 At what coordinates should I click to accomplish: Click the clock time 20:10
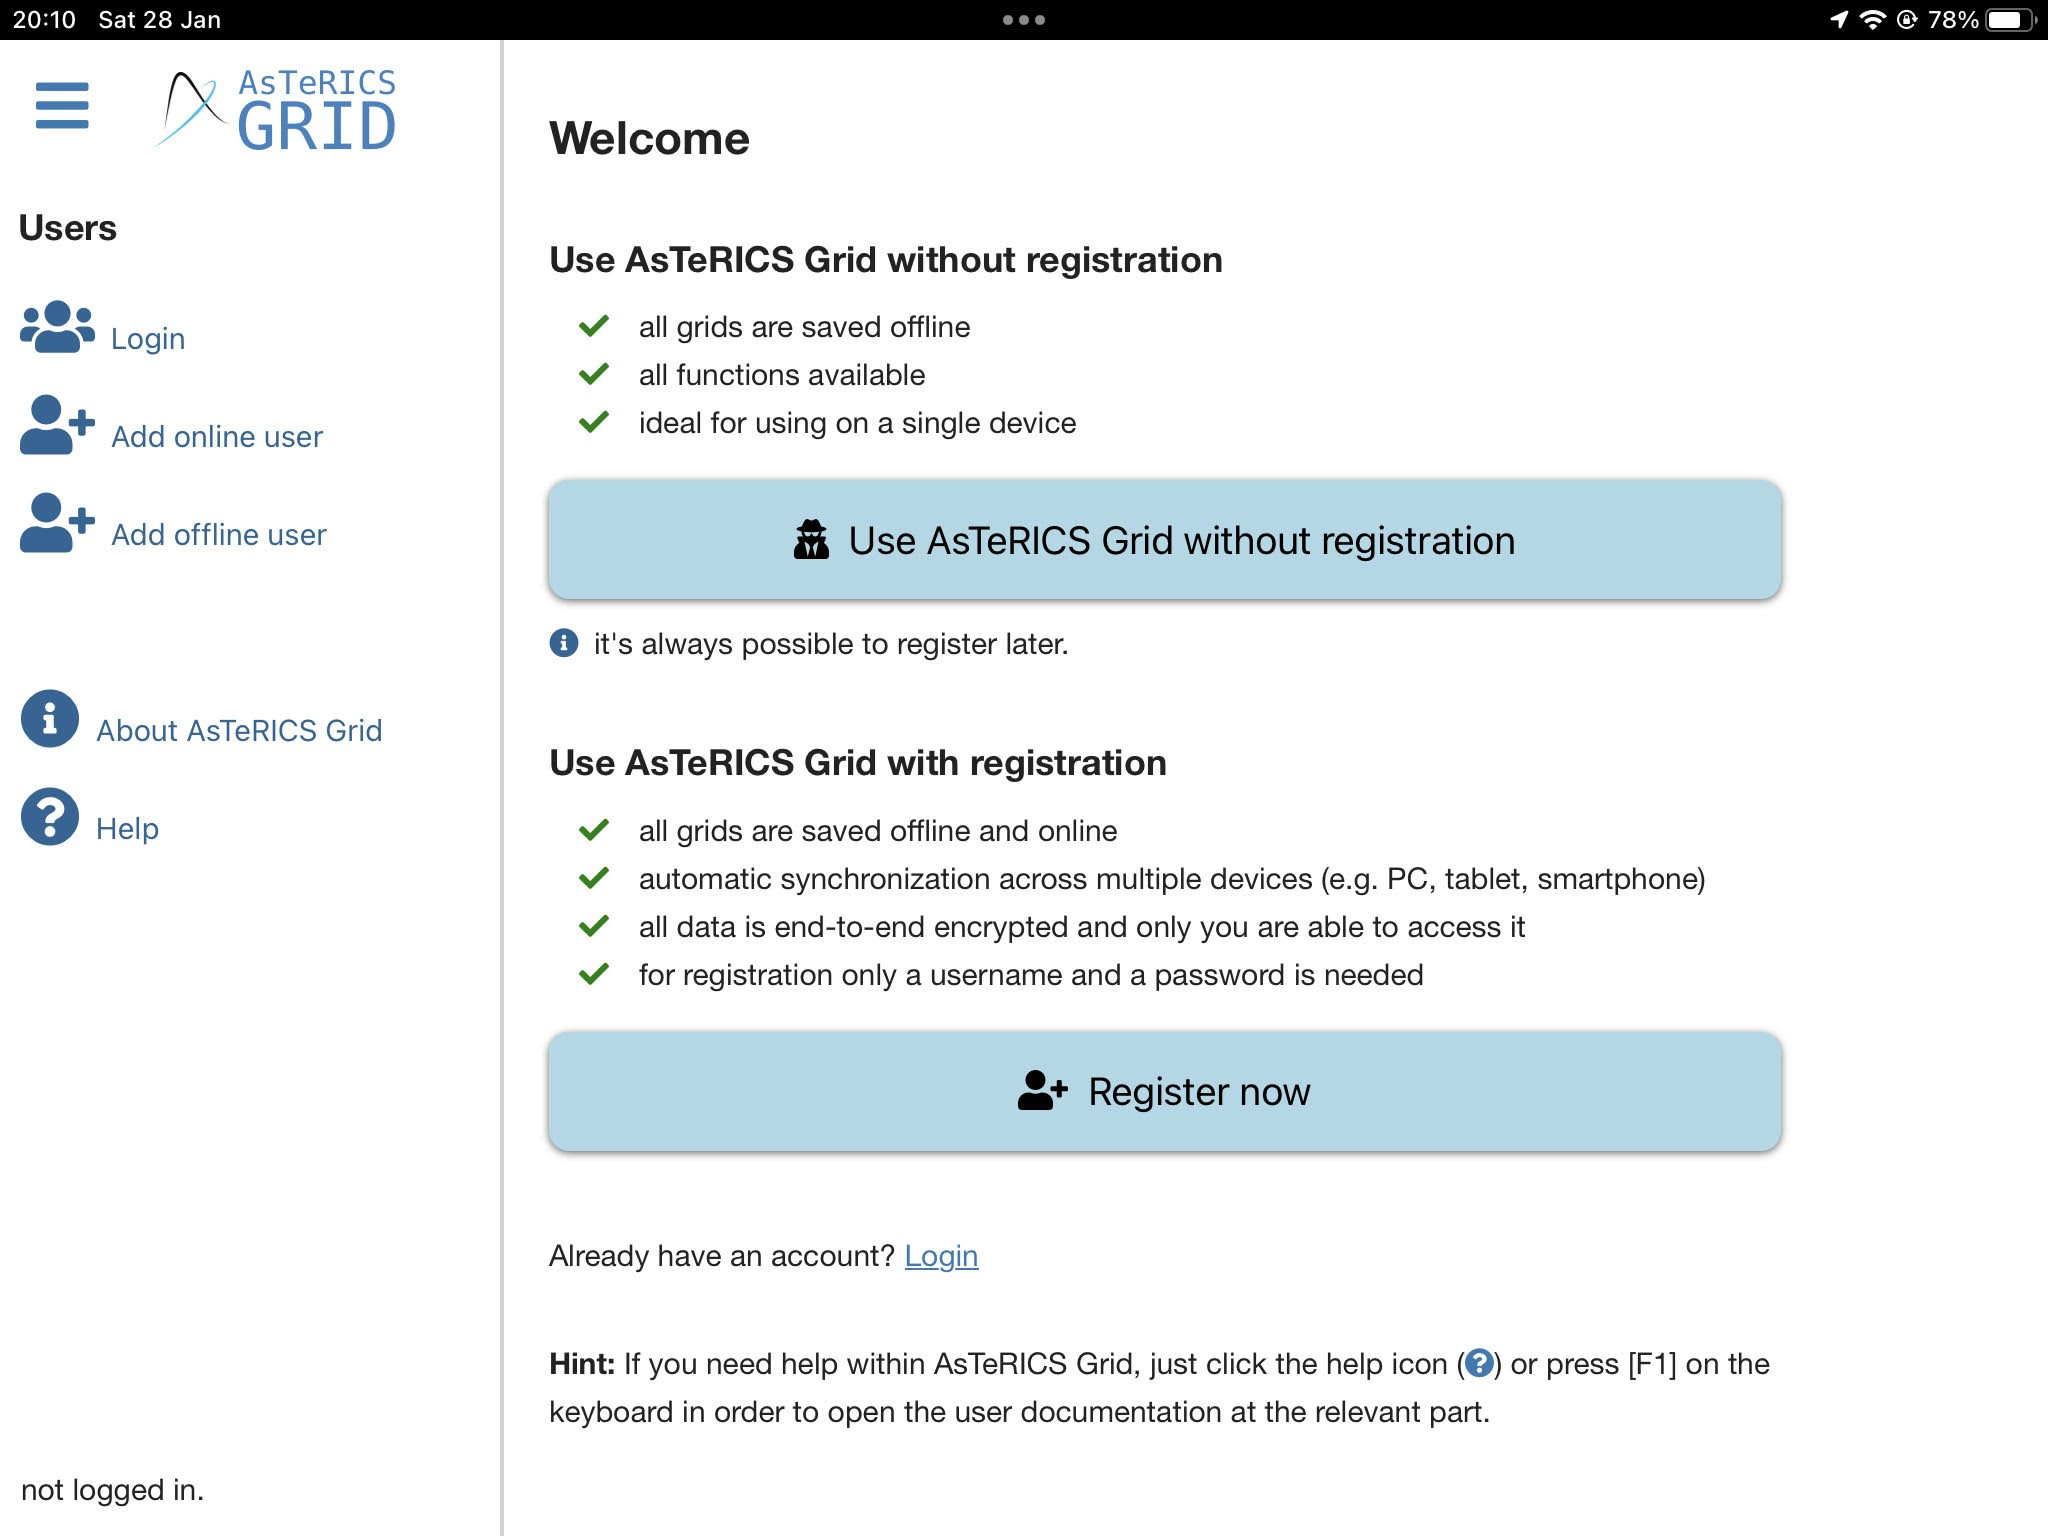(x=44, y=20)
